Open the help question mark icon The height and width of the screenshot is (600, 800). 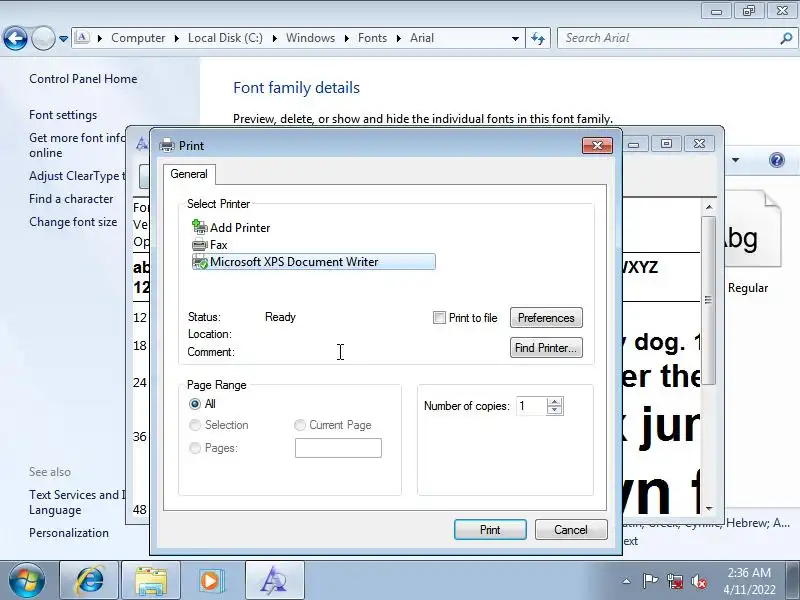coord(777,160)
